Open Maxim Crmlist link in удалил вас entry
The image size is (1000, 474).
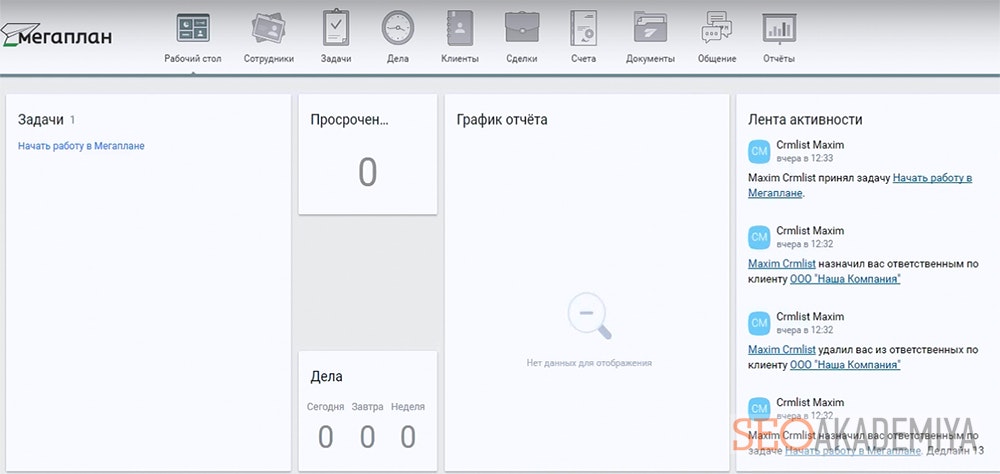point(782,350)
